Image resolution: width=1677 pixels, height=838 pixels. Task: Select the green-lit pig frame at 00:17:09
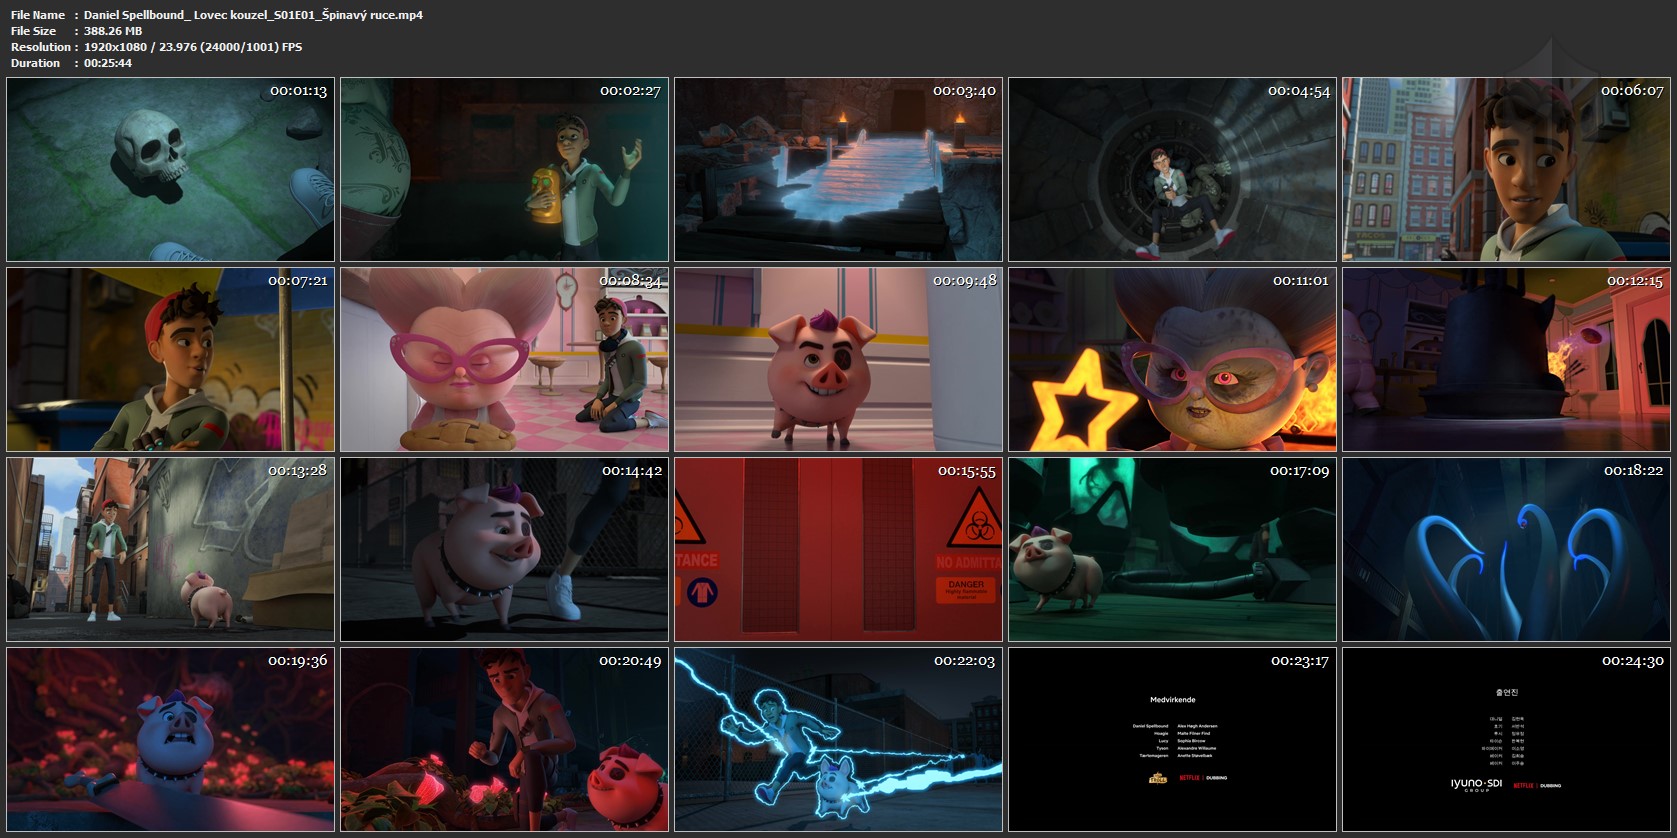[1172, 550]
